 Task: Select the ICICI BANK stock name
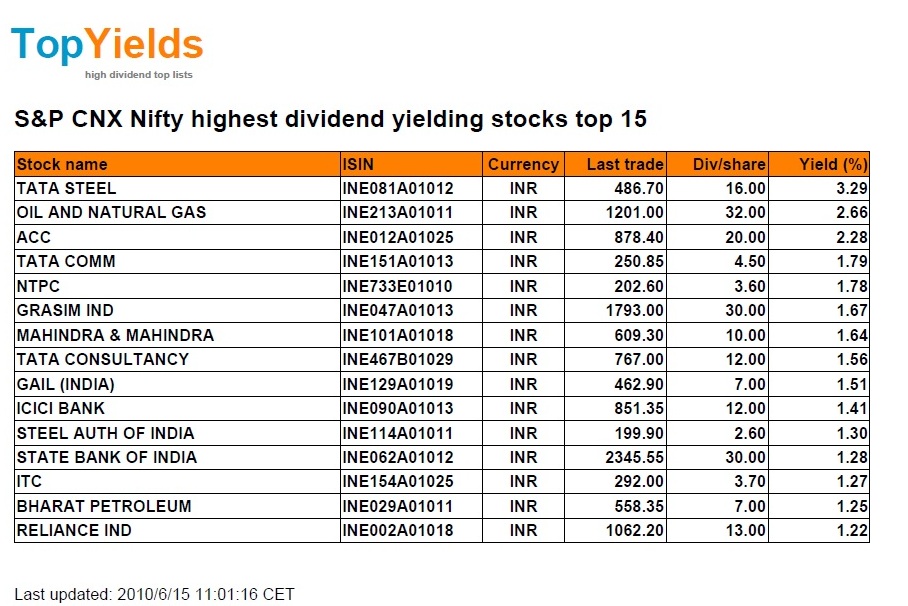(60, 408)
